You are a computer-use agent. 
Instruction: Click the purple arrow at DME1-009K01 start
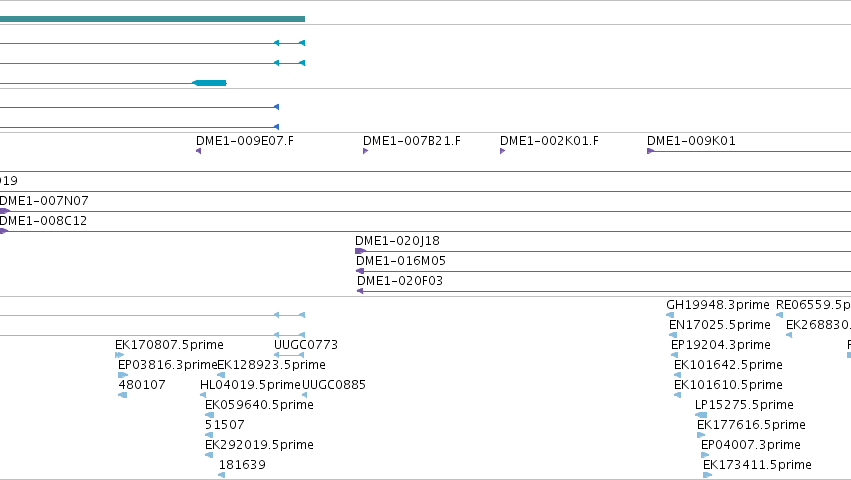pyautogui.click(x=650, y=151)
